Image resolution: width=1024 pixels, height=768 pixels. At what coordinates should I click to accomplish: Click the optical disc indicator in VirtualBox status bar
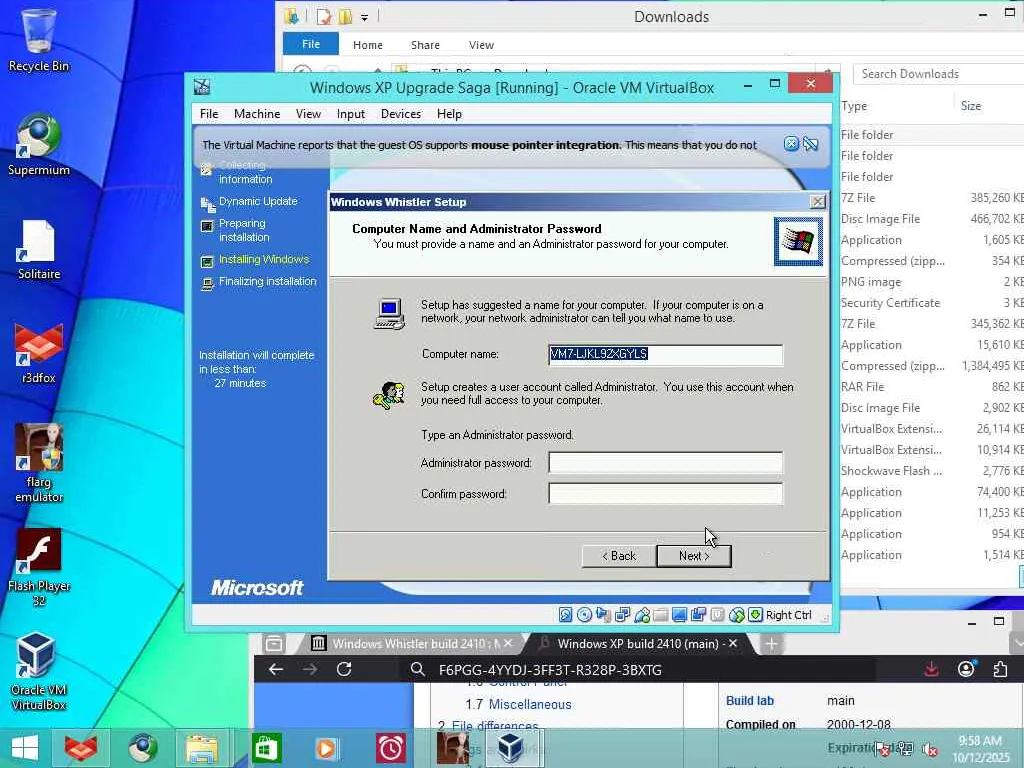584,615
